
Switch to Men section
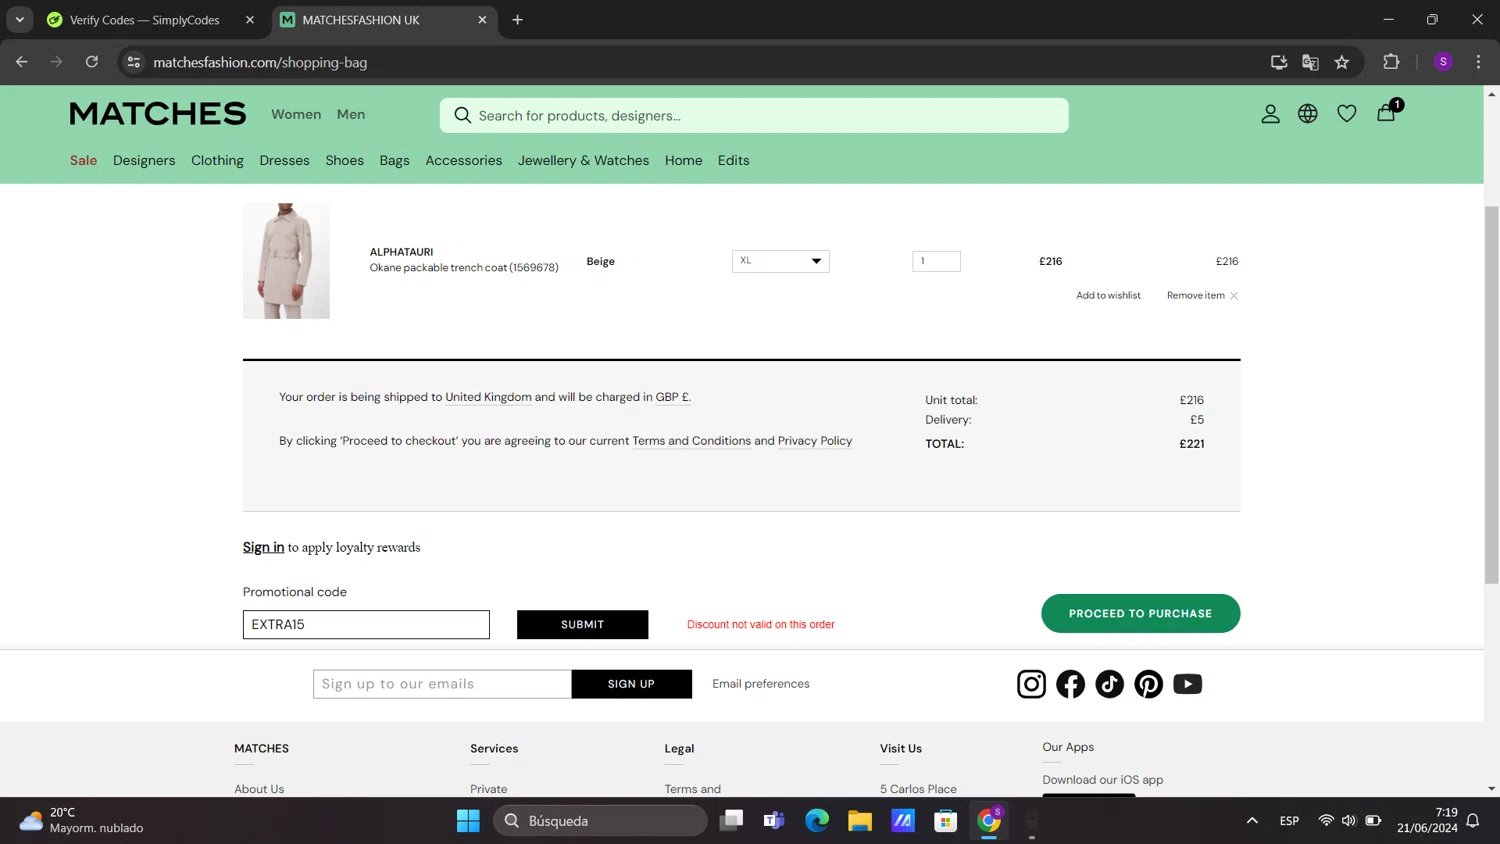[x=351, y=114]
